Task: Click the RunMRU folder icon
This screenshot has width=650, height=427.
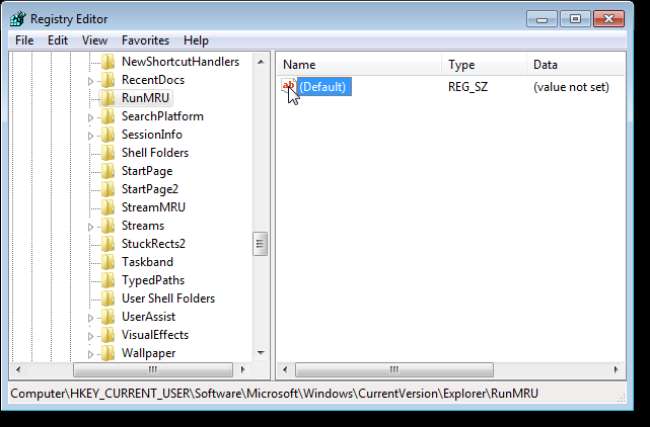Action: (108, 98)
